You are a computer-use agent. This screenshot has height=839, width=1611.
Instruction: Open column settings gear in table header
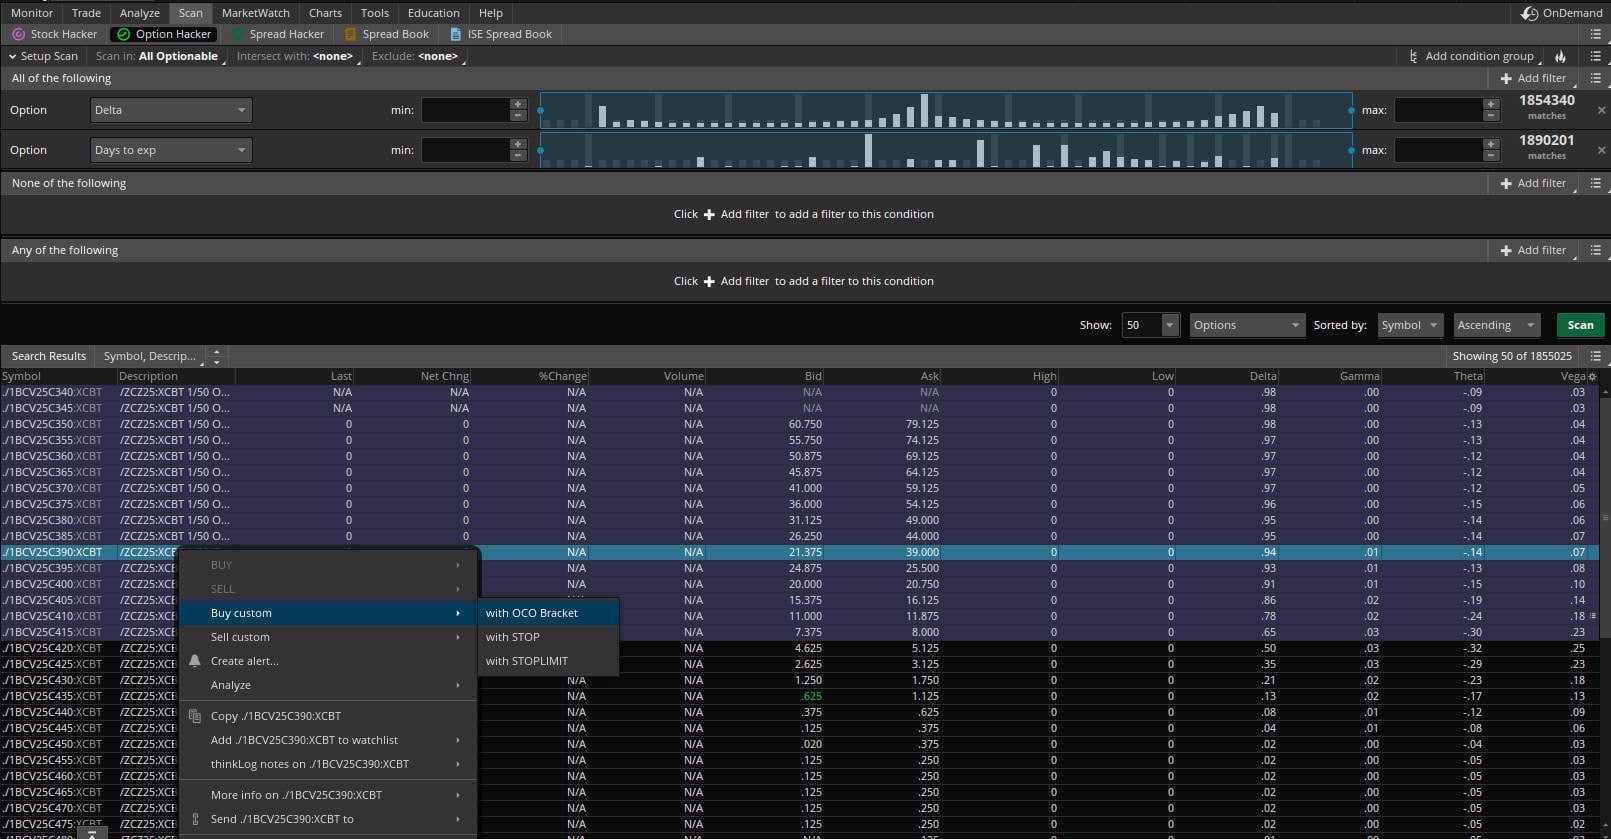(x=1593, y=377)
